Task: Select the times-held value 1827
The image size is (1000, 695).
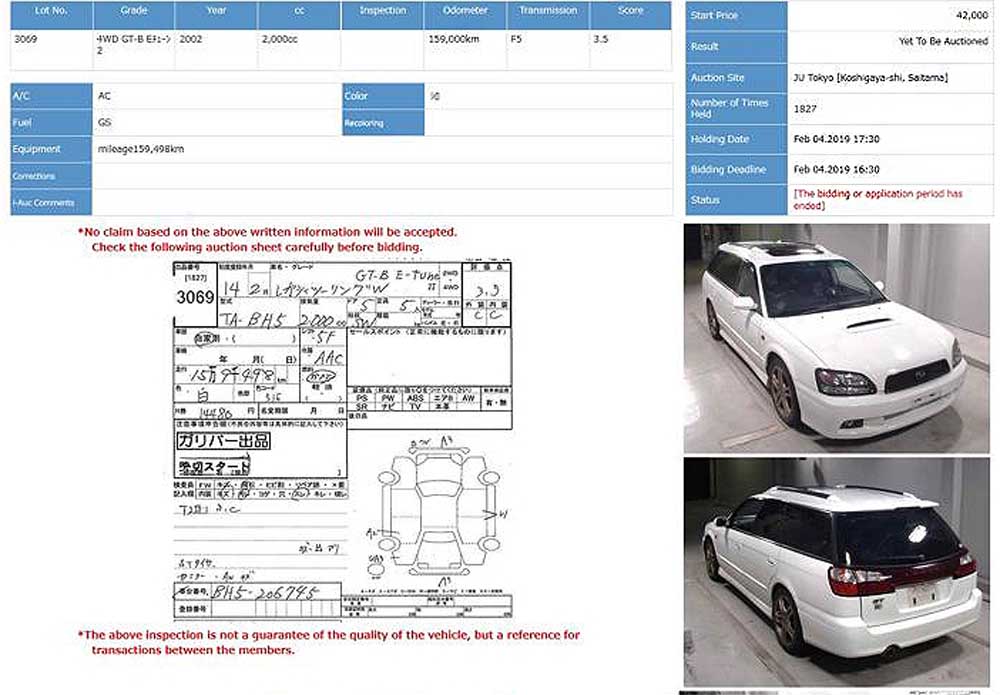Action: (805, 109)
